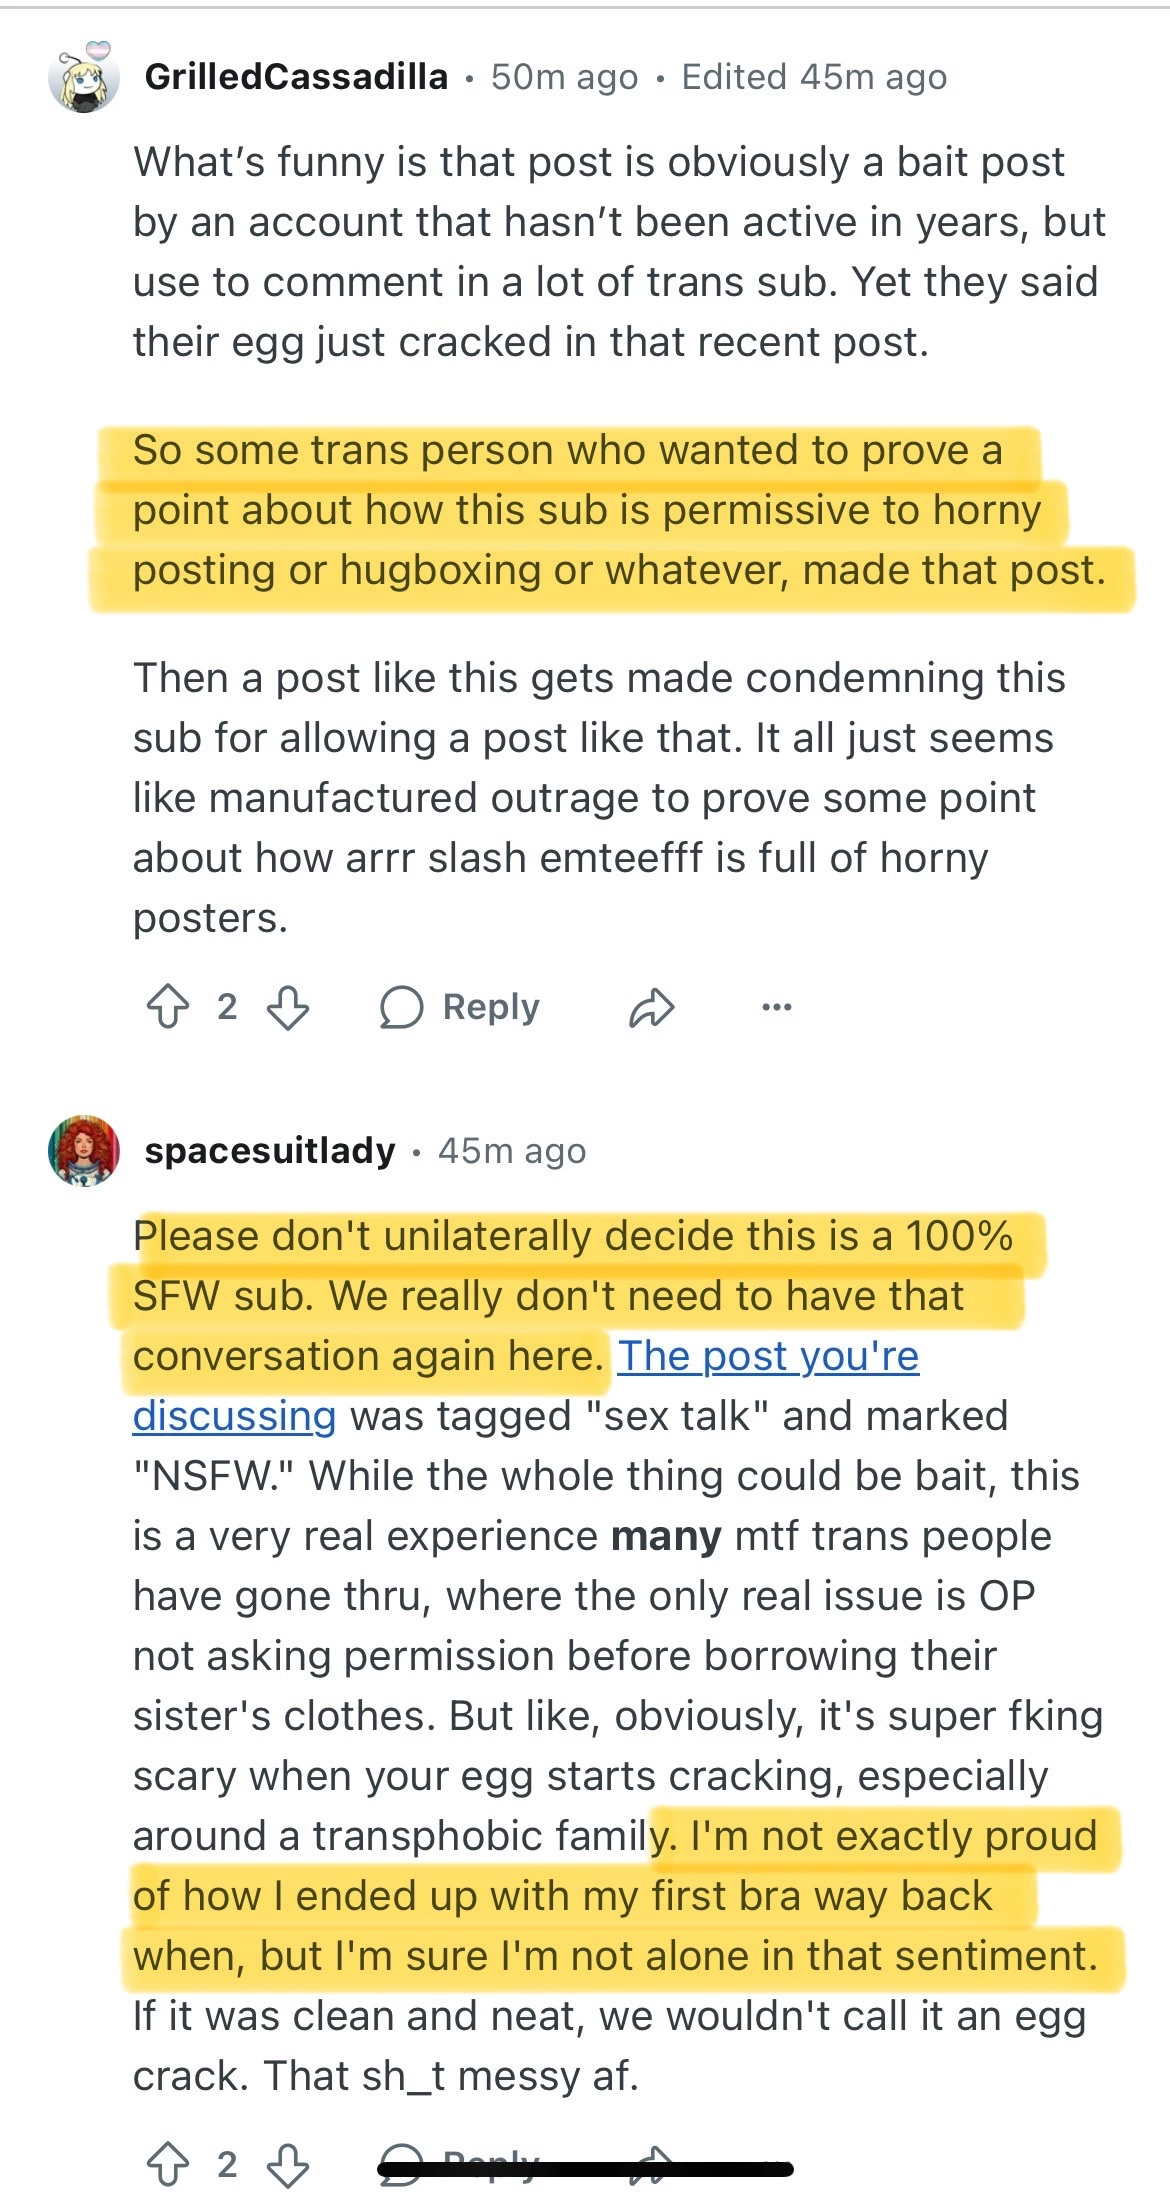Open more options on GrilledCassadilla's comment
The image size is (1170, 2201).
(x=777, y=1007)
